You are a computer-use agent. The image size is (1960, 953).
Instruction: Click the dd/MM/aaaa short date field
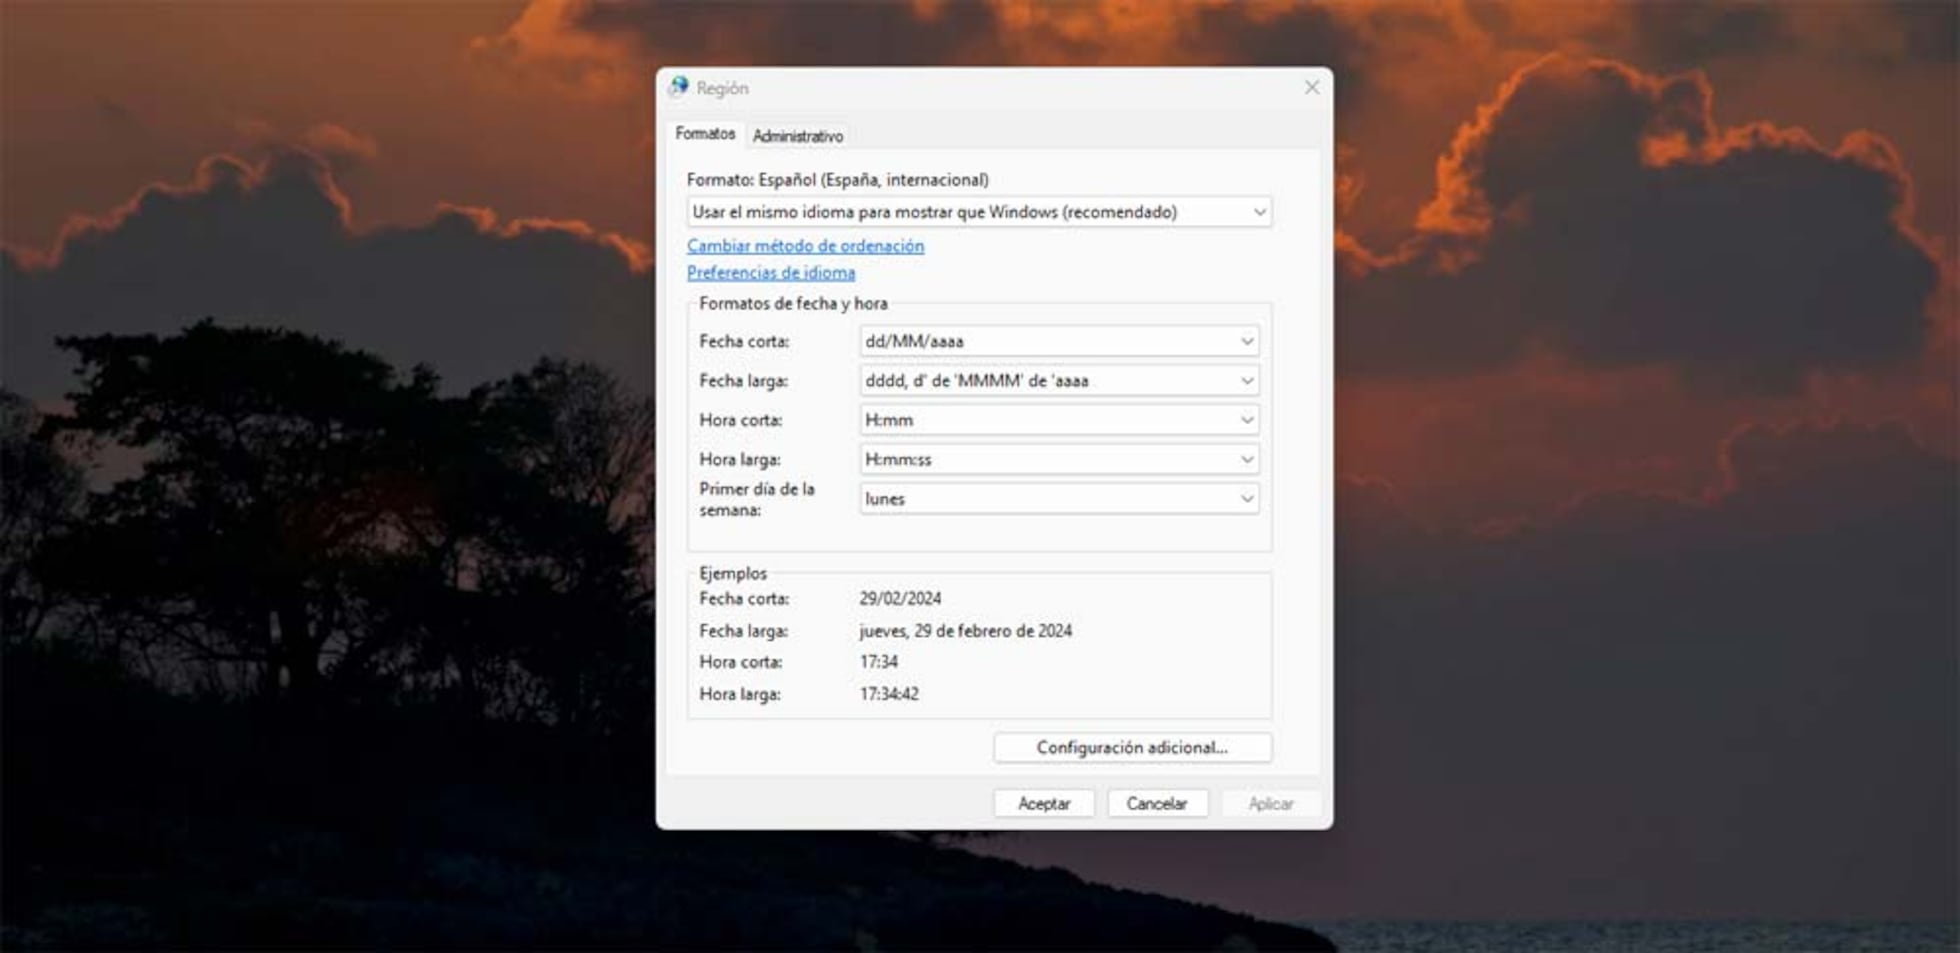pos(1059,341)
